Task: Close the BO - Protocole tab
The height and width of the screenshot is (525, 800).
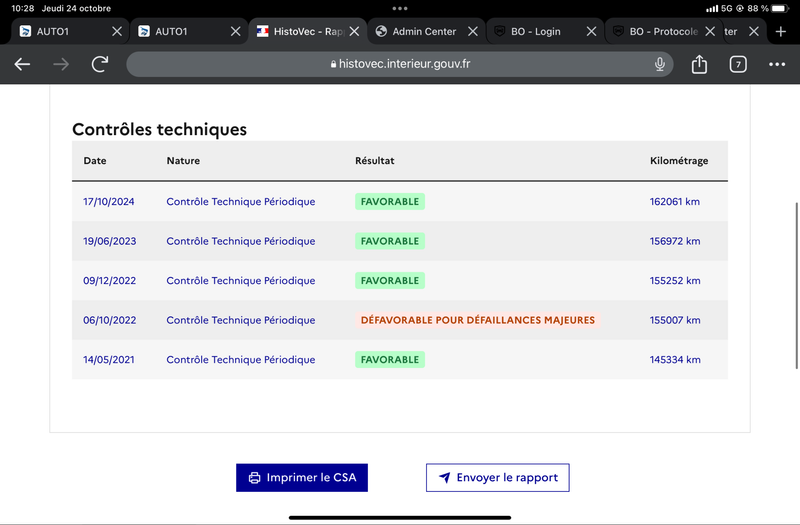Action: pos(710,32)
